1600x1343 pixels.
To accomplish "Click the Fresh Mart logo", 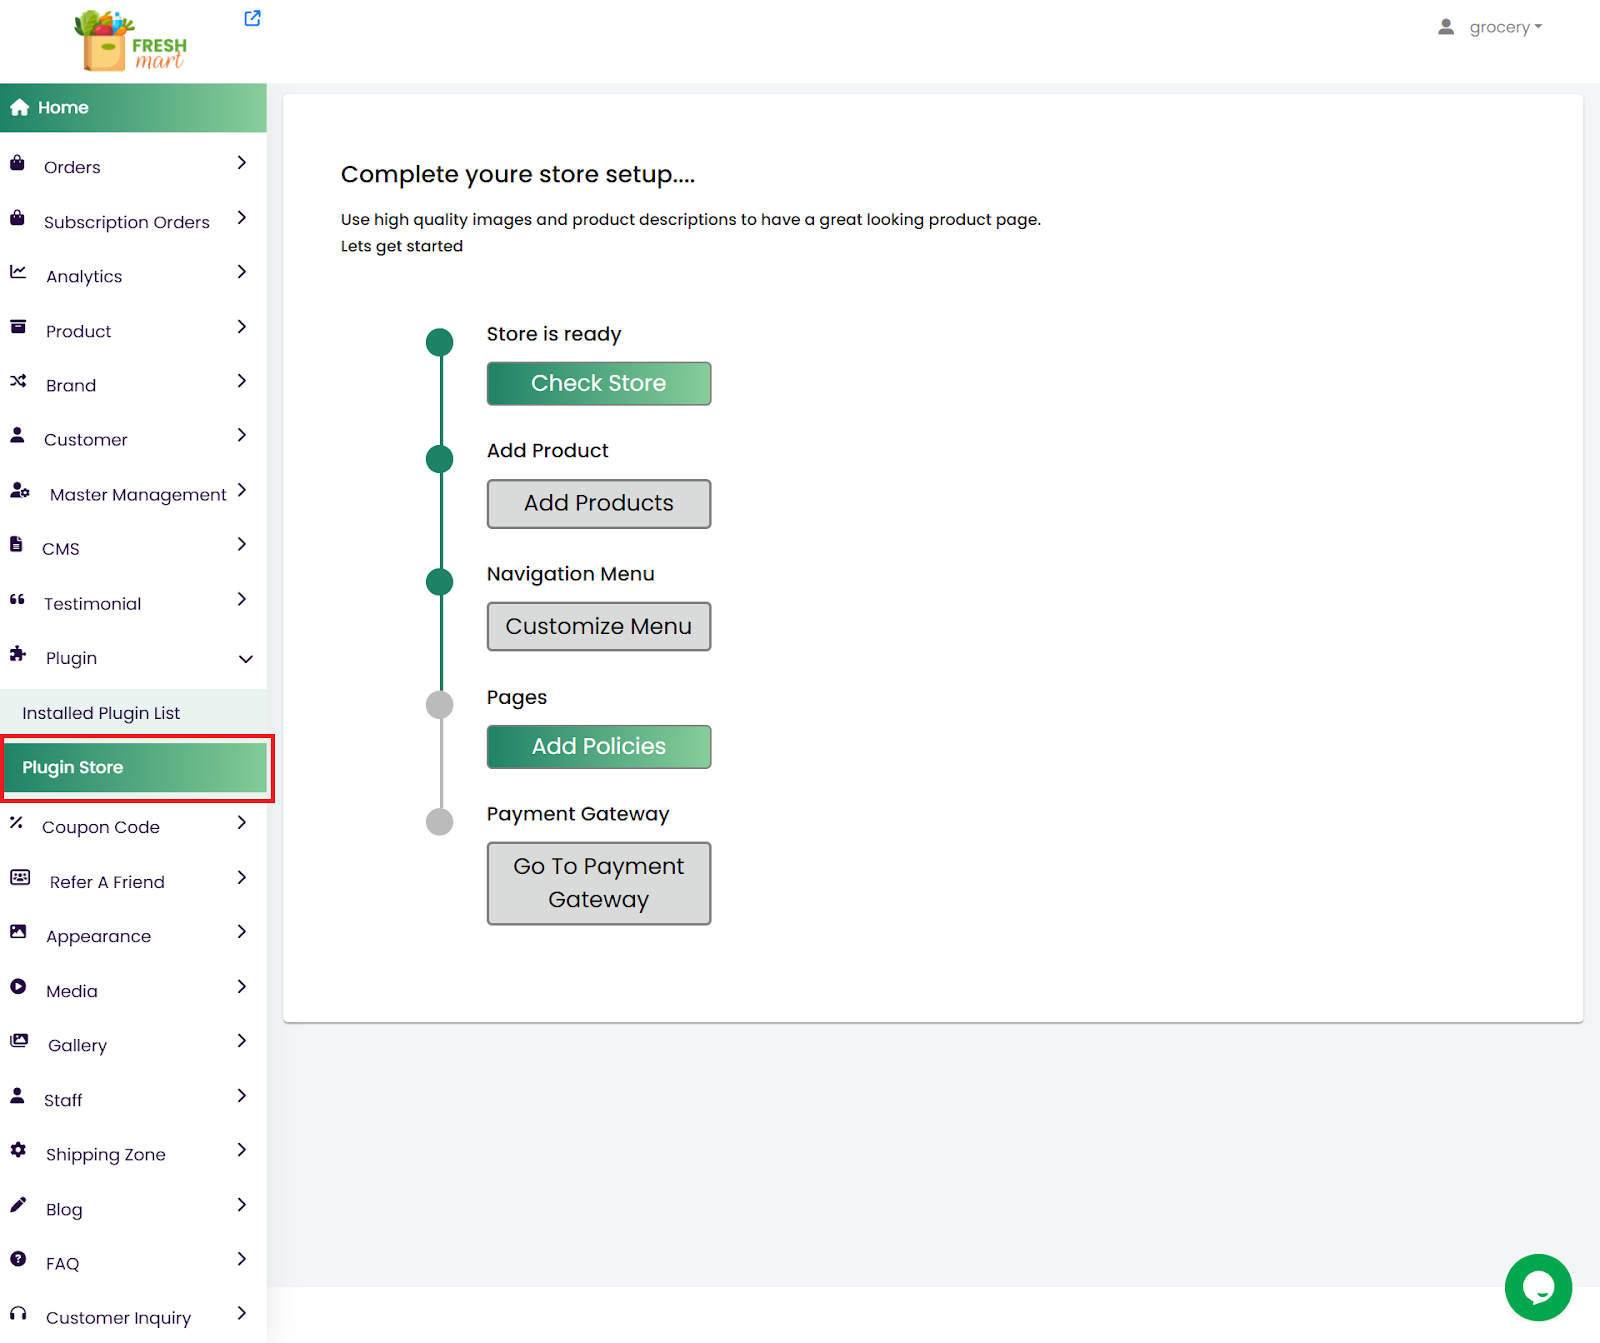I will click(x=132, y=42).
